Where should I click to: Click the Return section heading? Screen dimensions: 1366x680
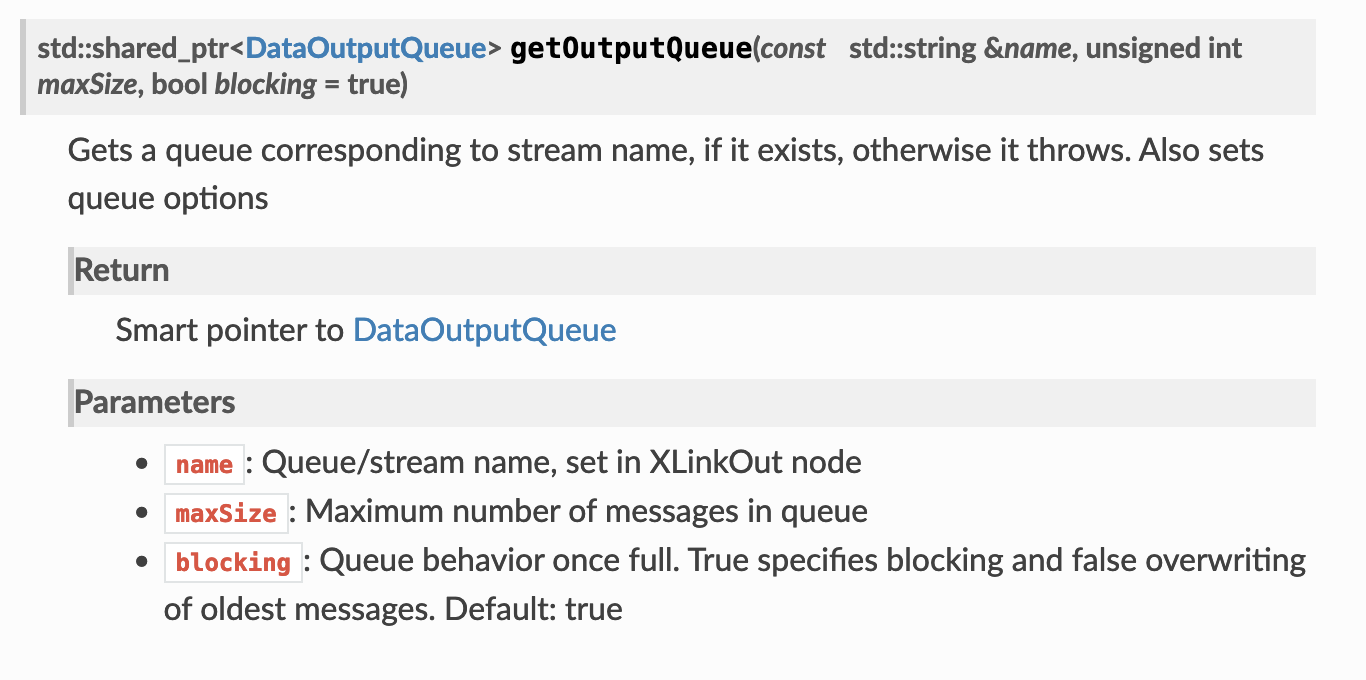tap(122, 270)
